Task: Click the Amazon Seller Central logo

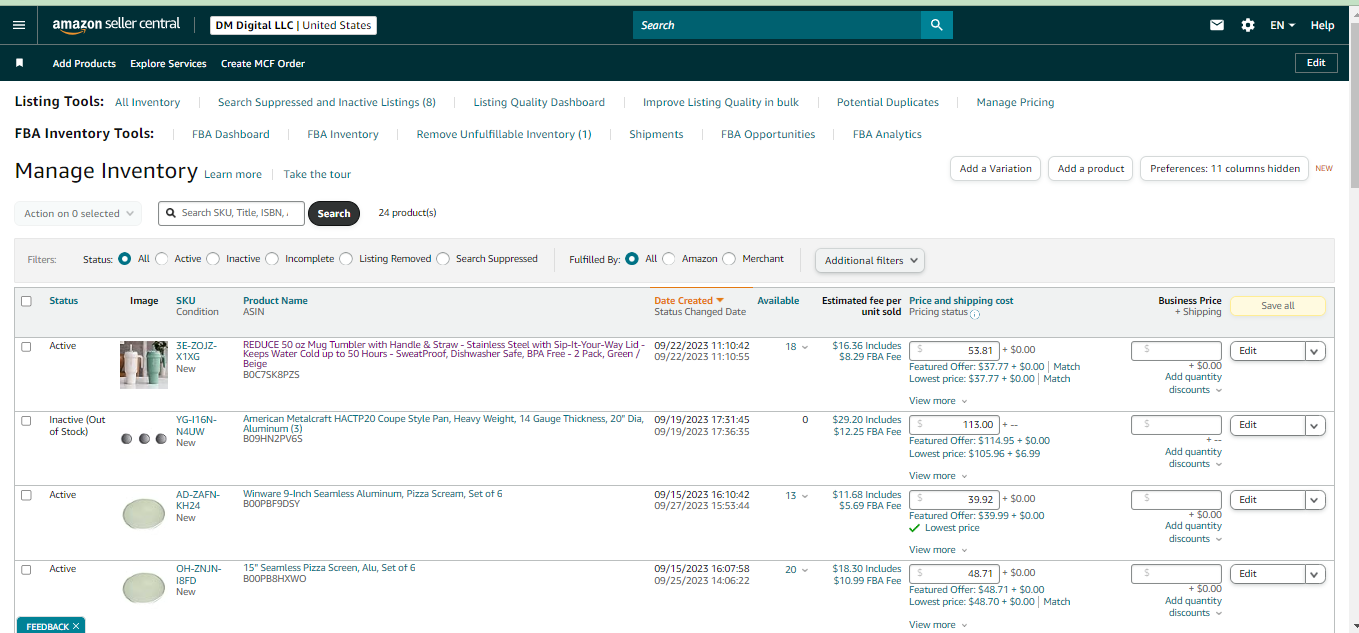Action: (117, 25)
